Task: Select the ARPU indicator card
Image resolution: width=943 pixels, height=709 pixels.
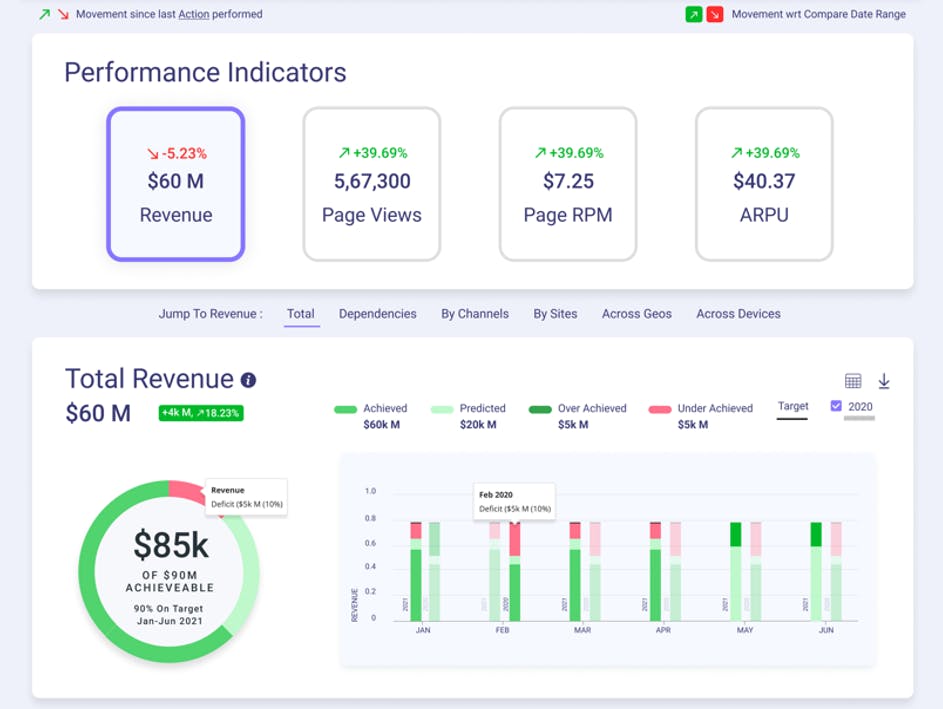Action: pyautogui.click(x=764, y=184)
